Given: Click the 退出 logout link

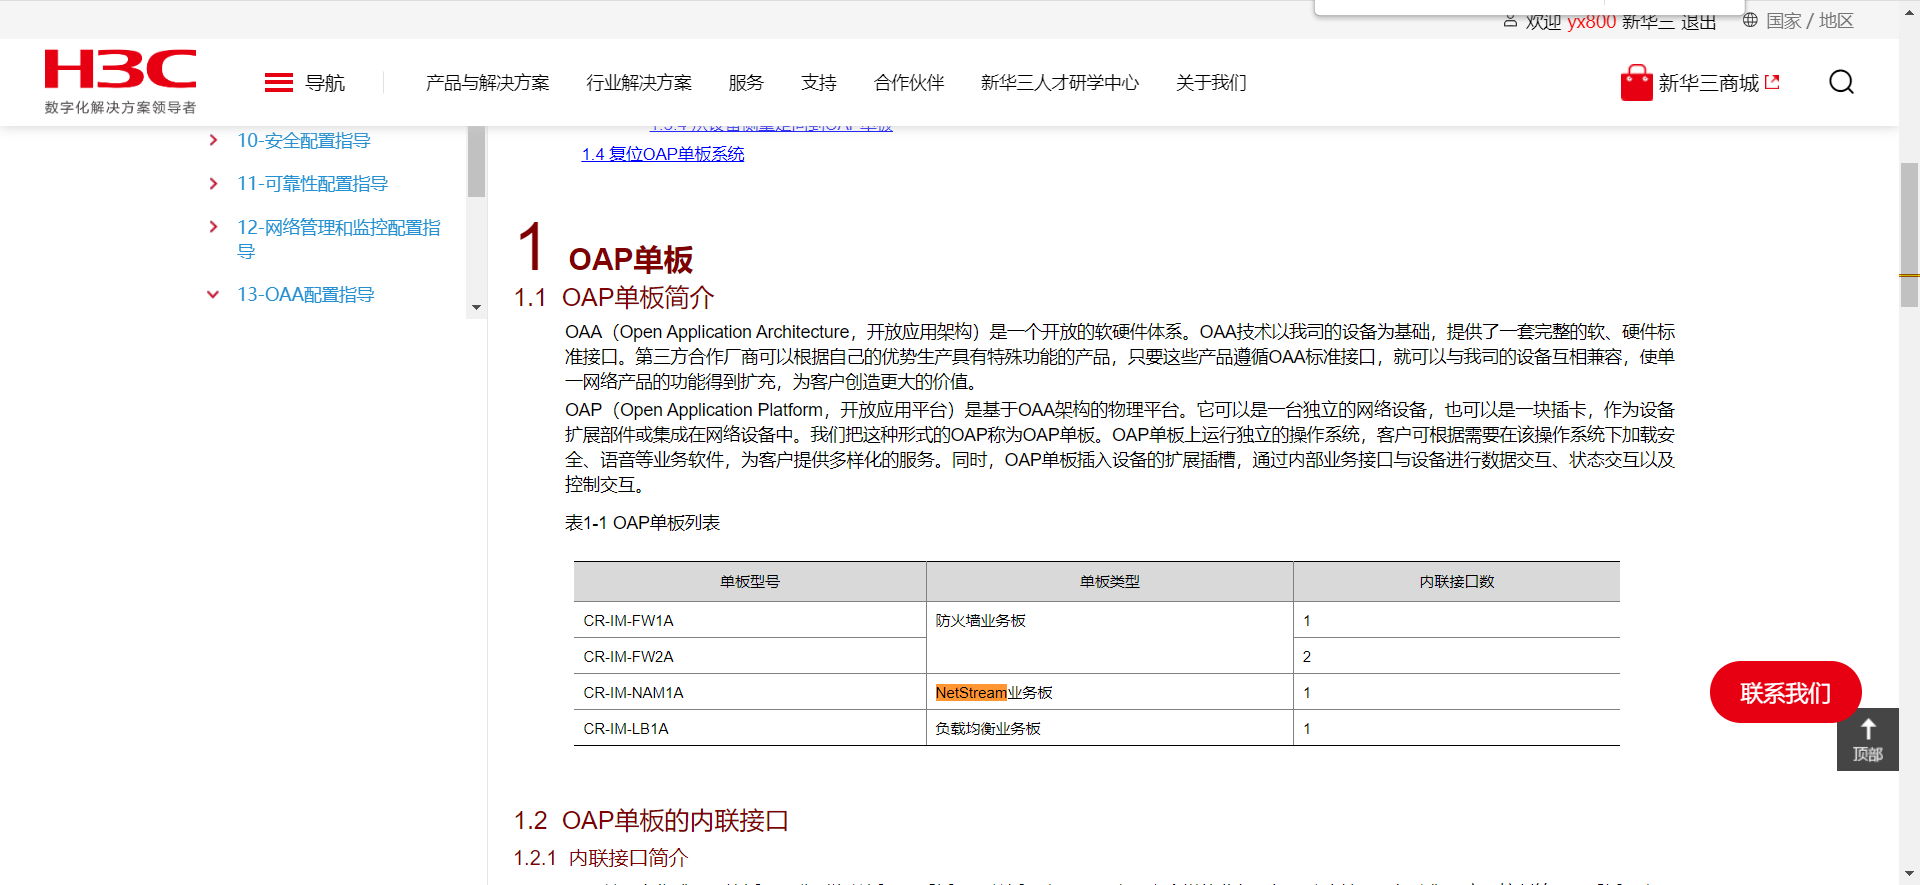Looking at the screenshot, I should (1698, 22).
